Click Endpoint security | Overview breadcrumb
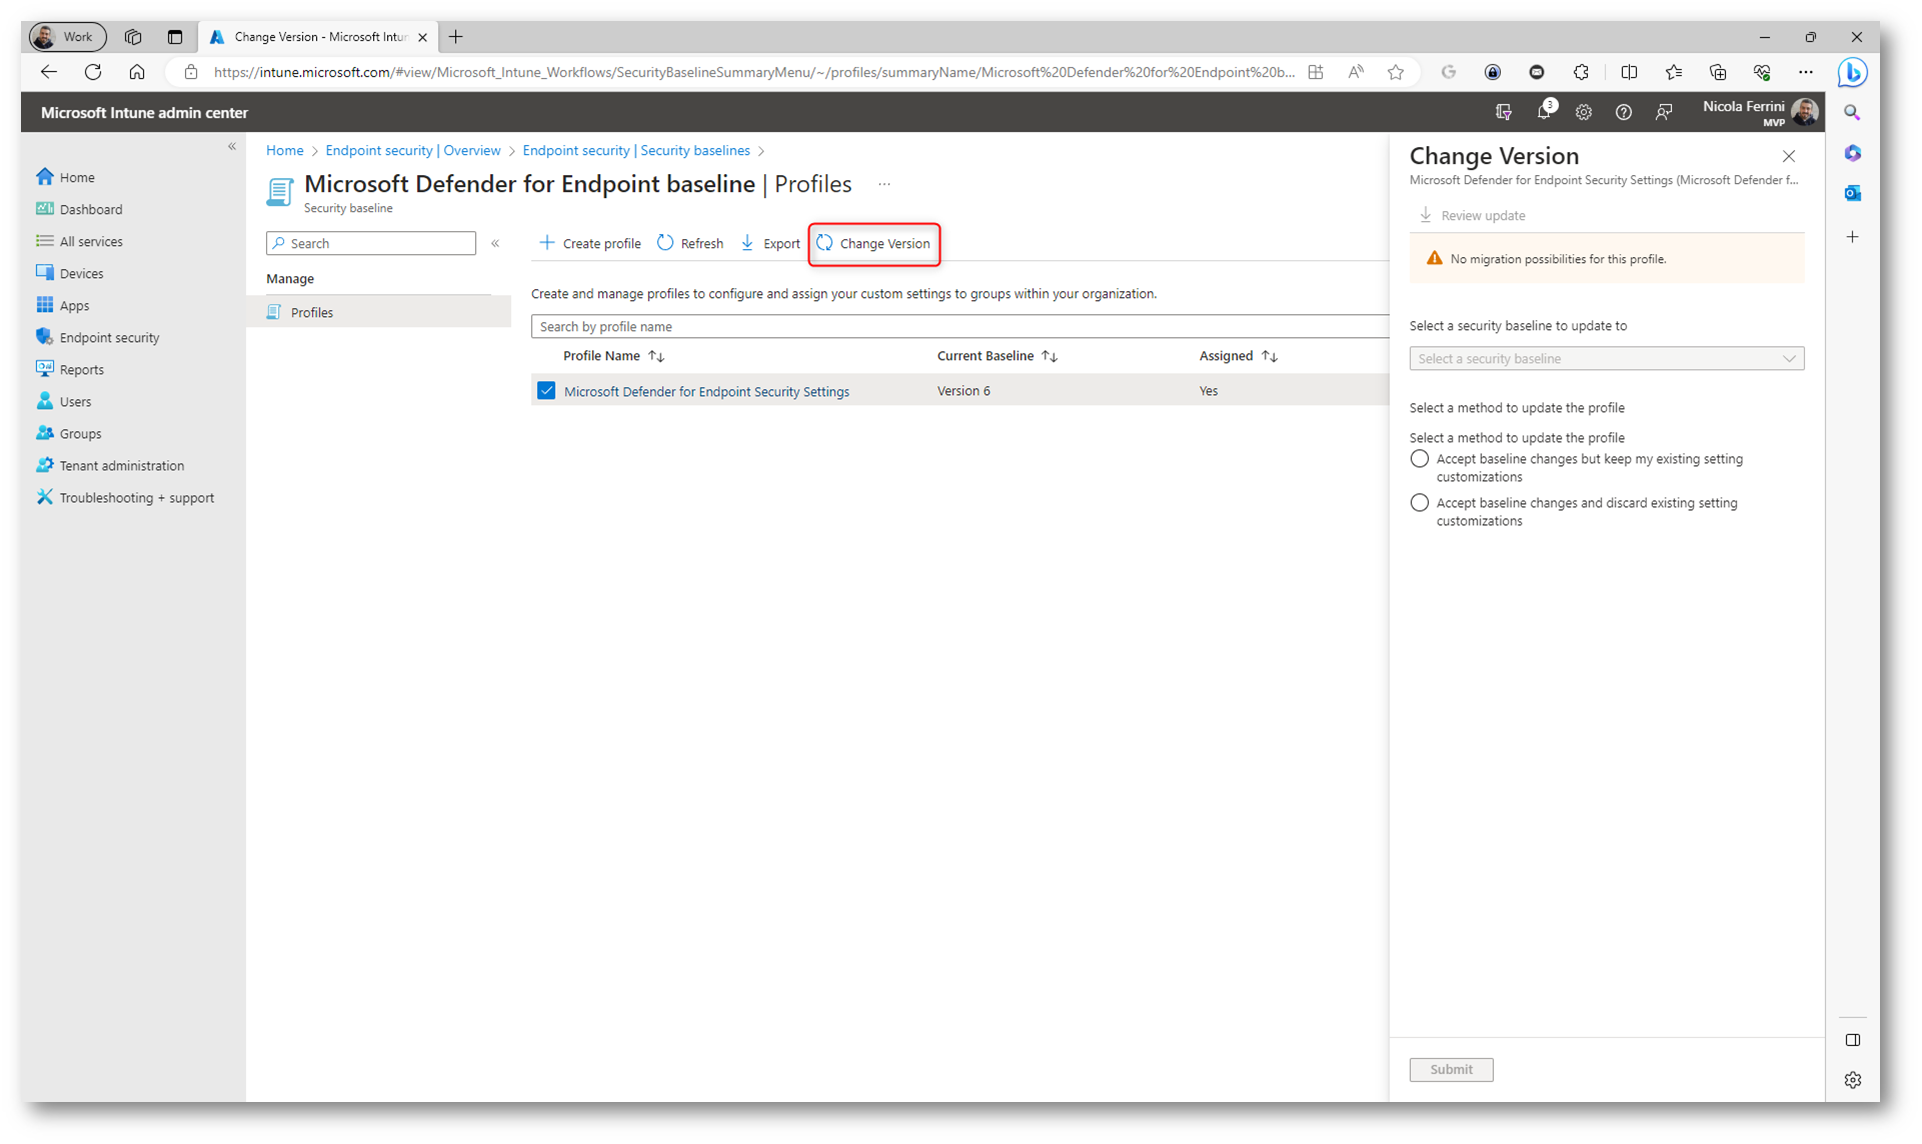 (413, 150)
